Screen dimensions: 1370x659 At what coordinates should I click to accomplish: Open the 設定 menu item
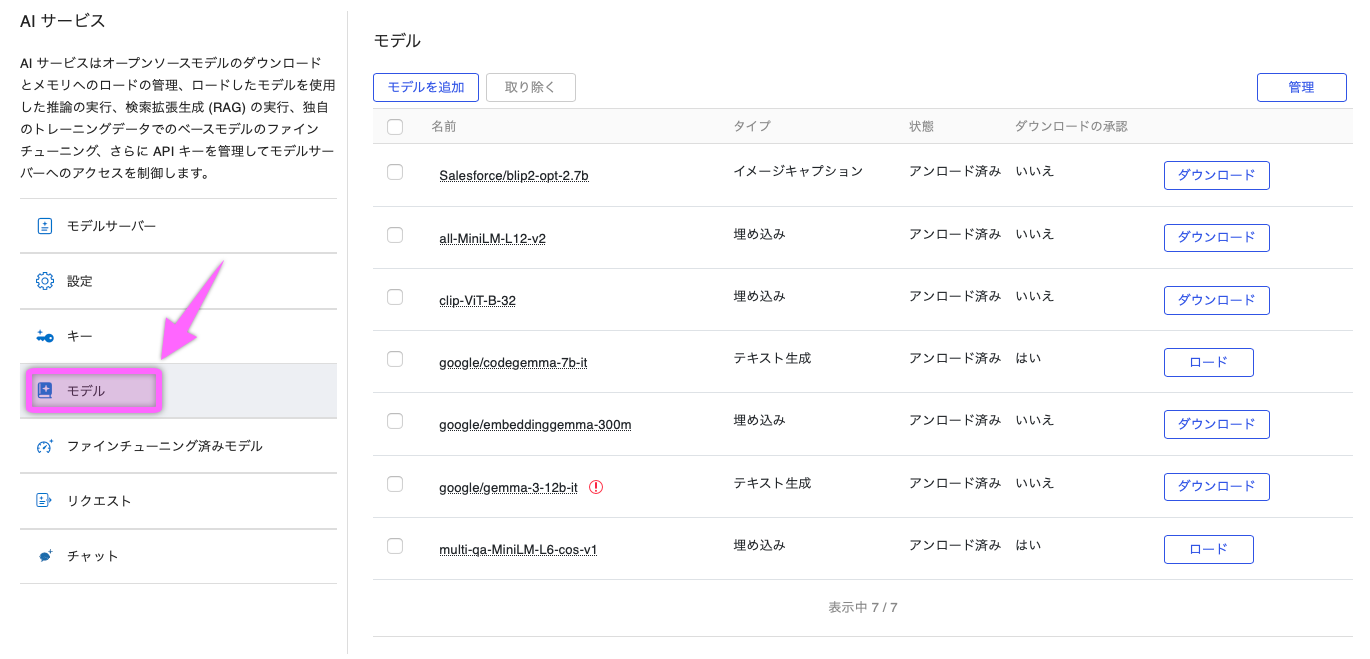pyautogui.click(x=178, y=281)
